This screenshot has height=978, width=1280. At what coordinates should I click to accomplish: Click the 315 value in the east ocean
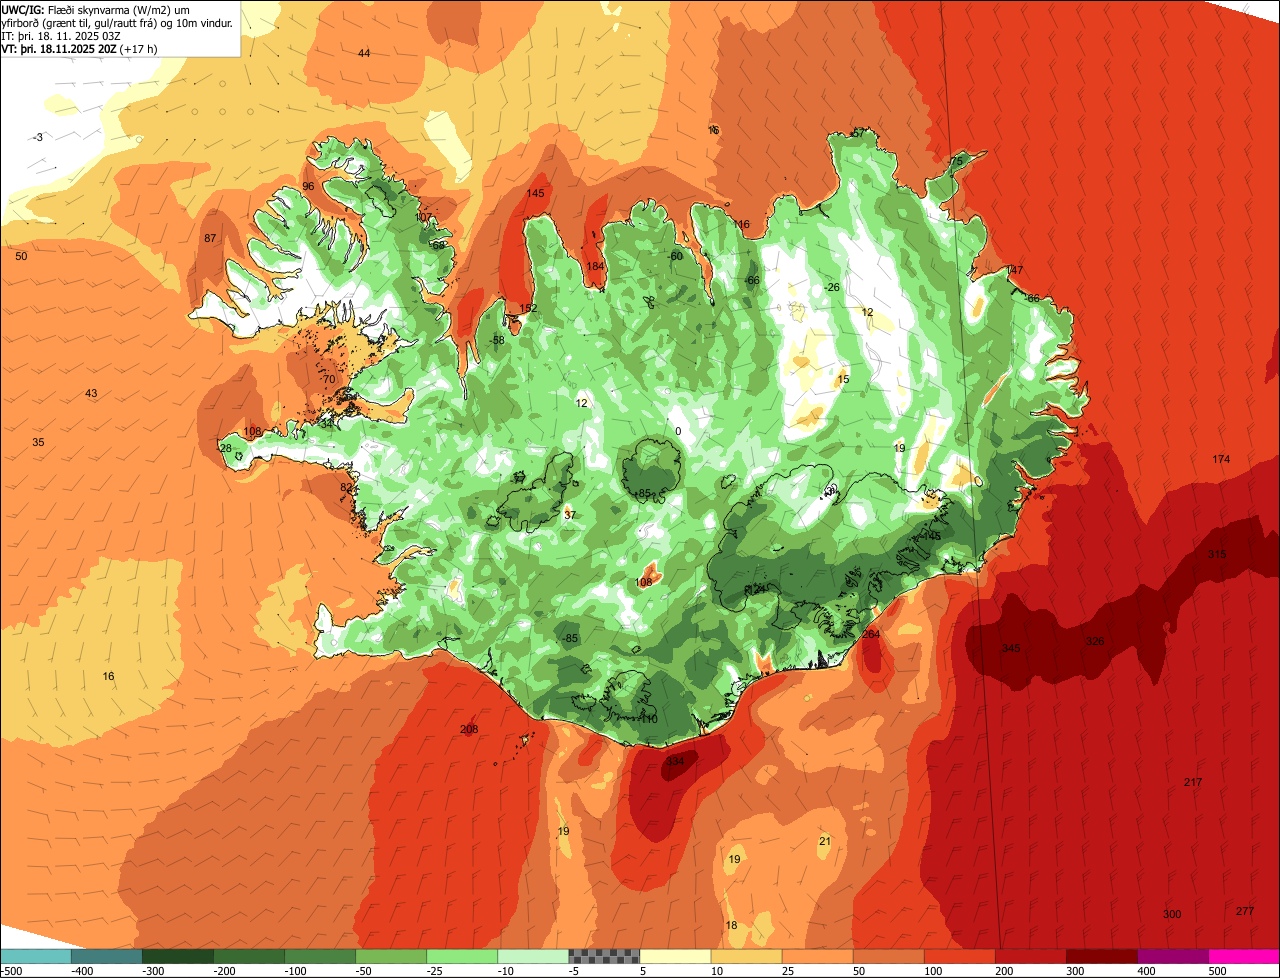[x=1217, y=554]
